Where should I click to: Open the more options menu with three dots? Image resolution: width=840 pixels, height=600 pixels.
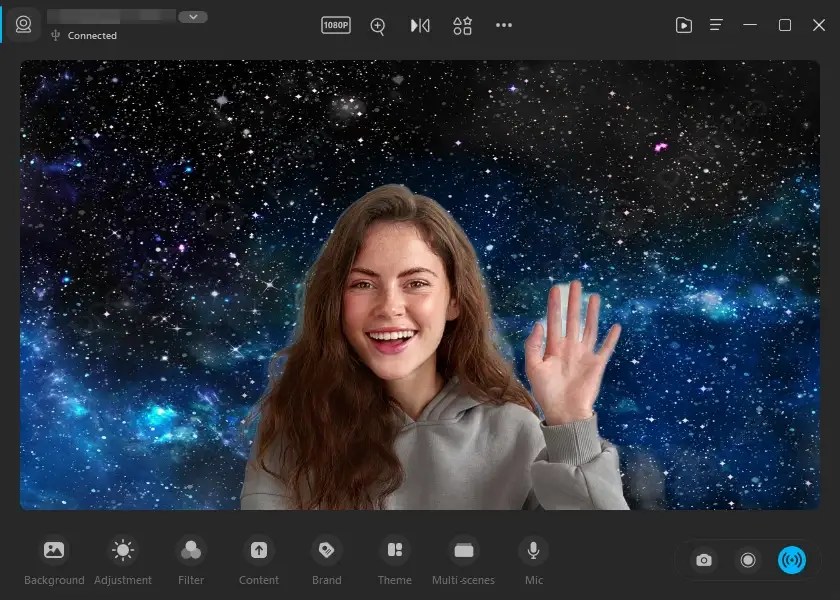(503, 25)
